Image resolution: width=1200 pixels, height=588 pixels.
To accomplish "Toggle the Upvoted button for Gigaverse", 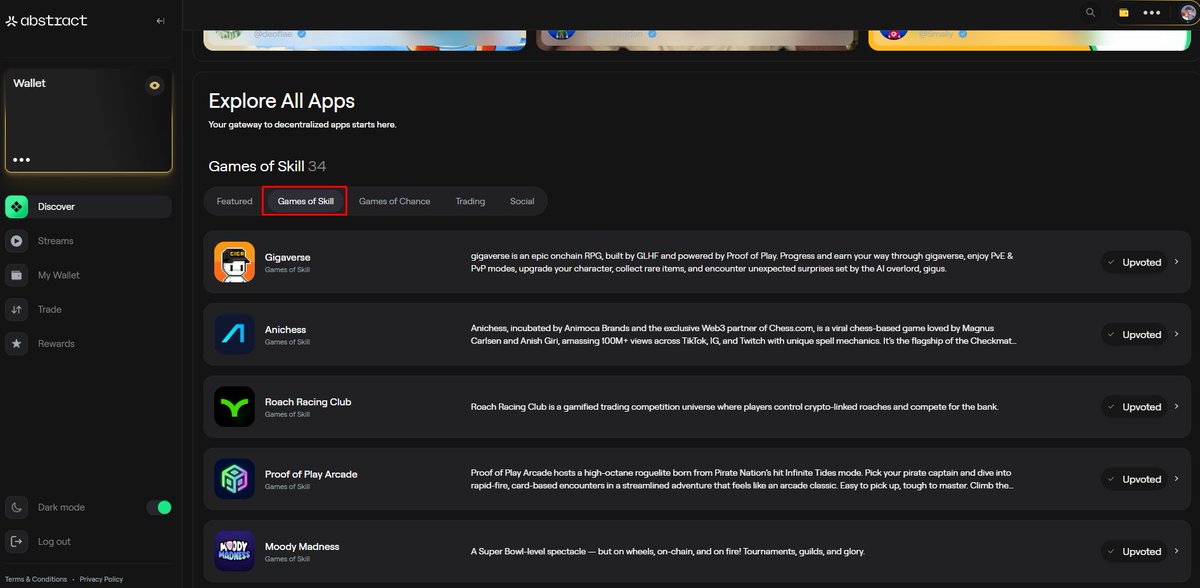I will pos(1134,262).
